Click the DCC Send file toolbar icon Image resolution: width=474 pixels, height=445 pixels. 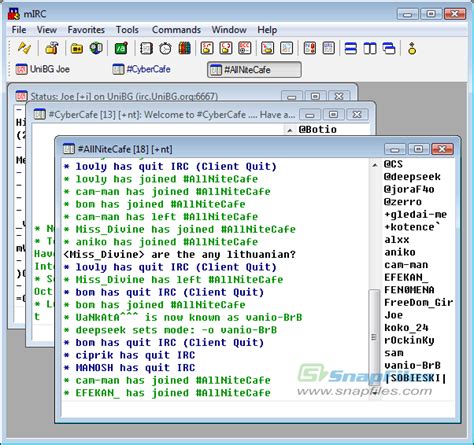207,48
